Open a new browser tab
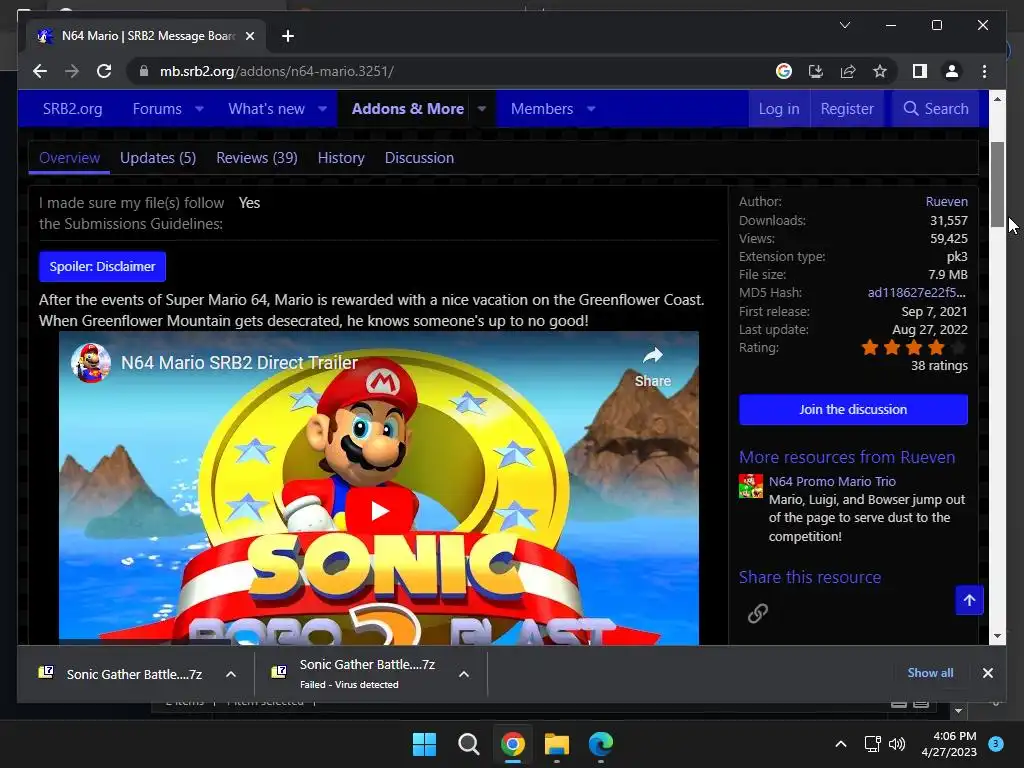The width and height of the screenshot is (1024, 768). click(288, 36)
